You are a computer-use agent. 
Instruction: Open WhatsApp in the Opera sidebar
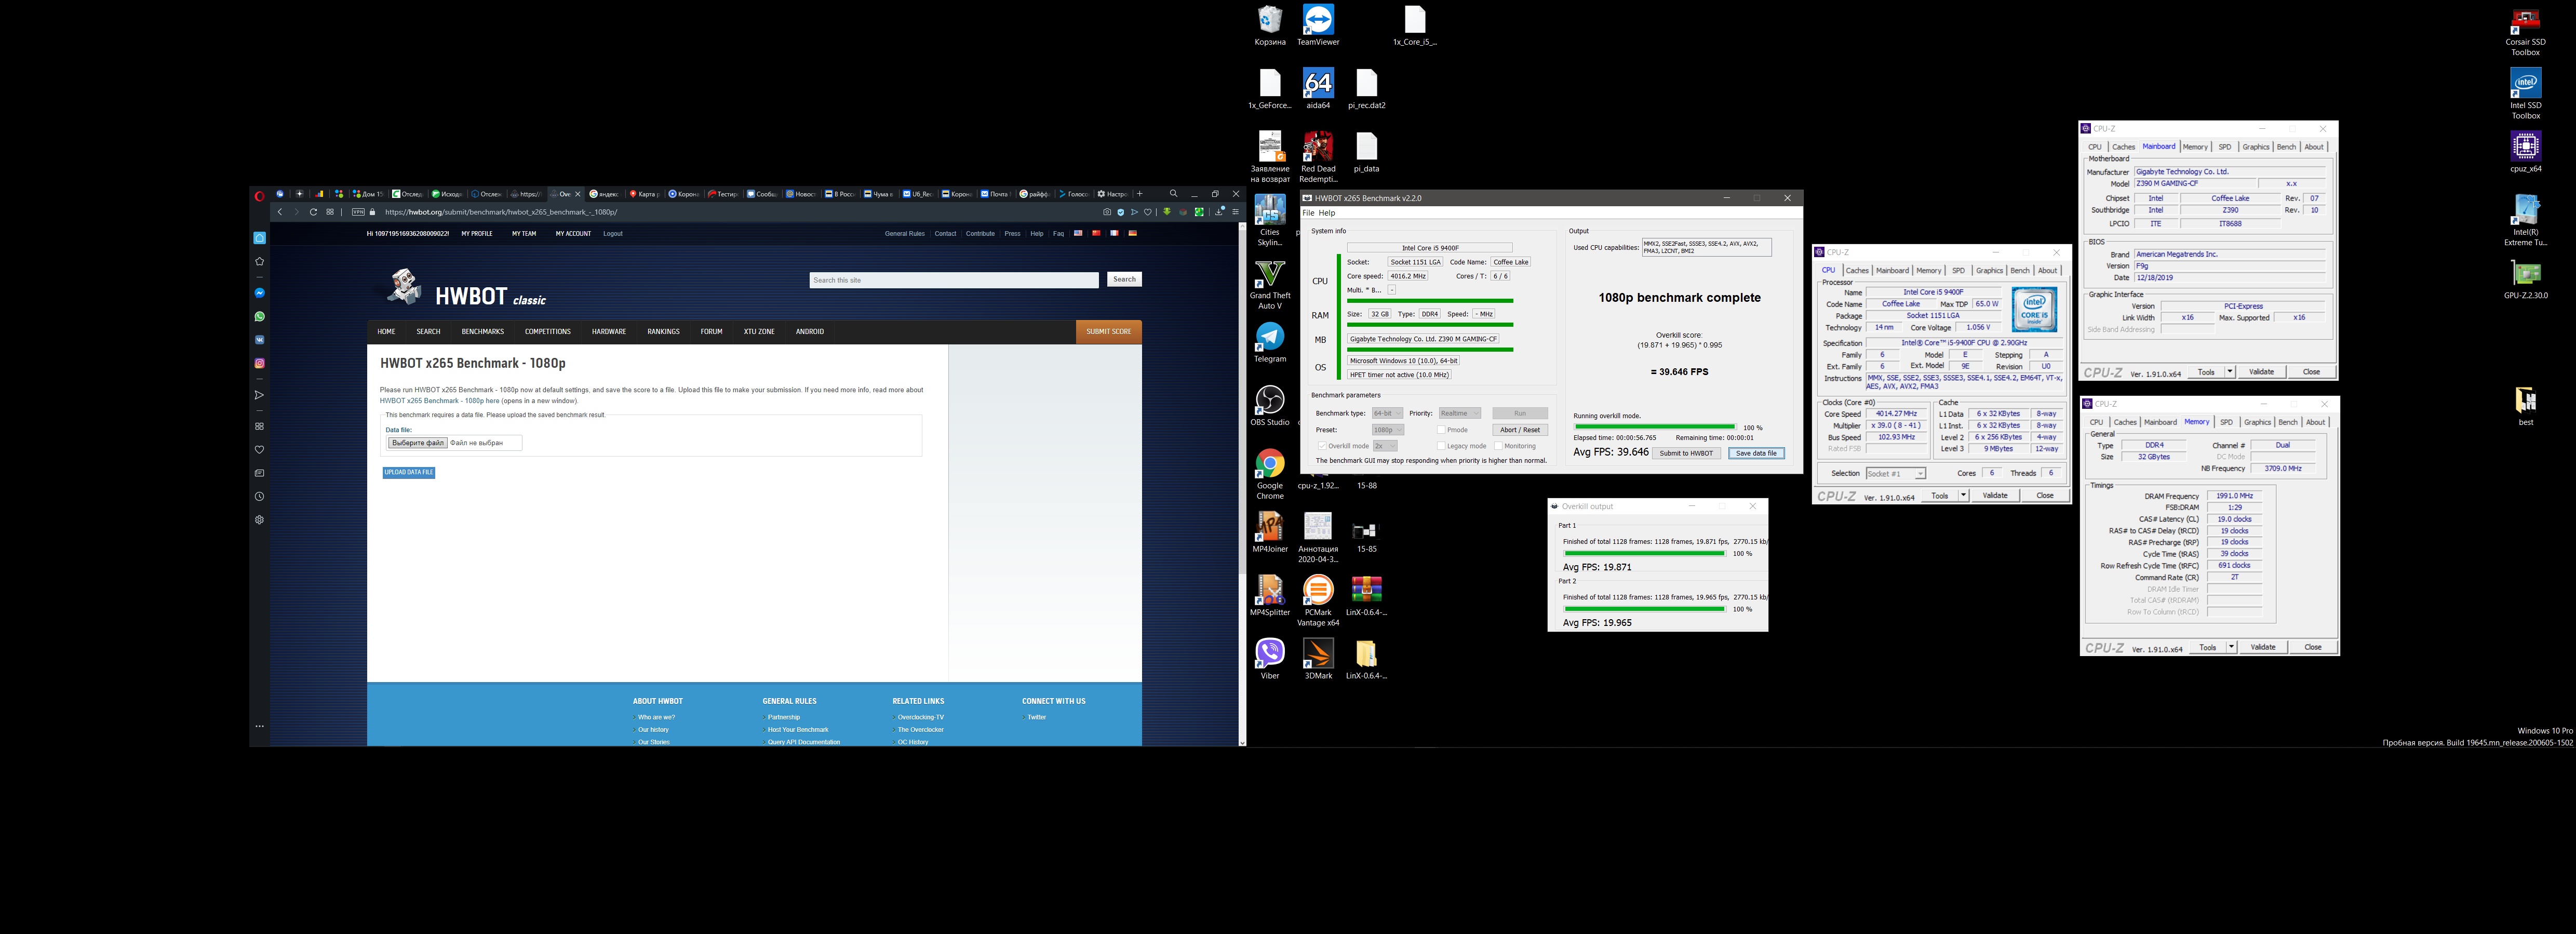coord(259,316)
